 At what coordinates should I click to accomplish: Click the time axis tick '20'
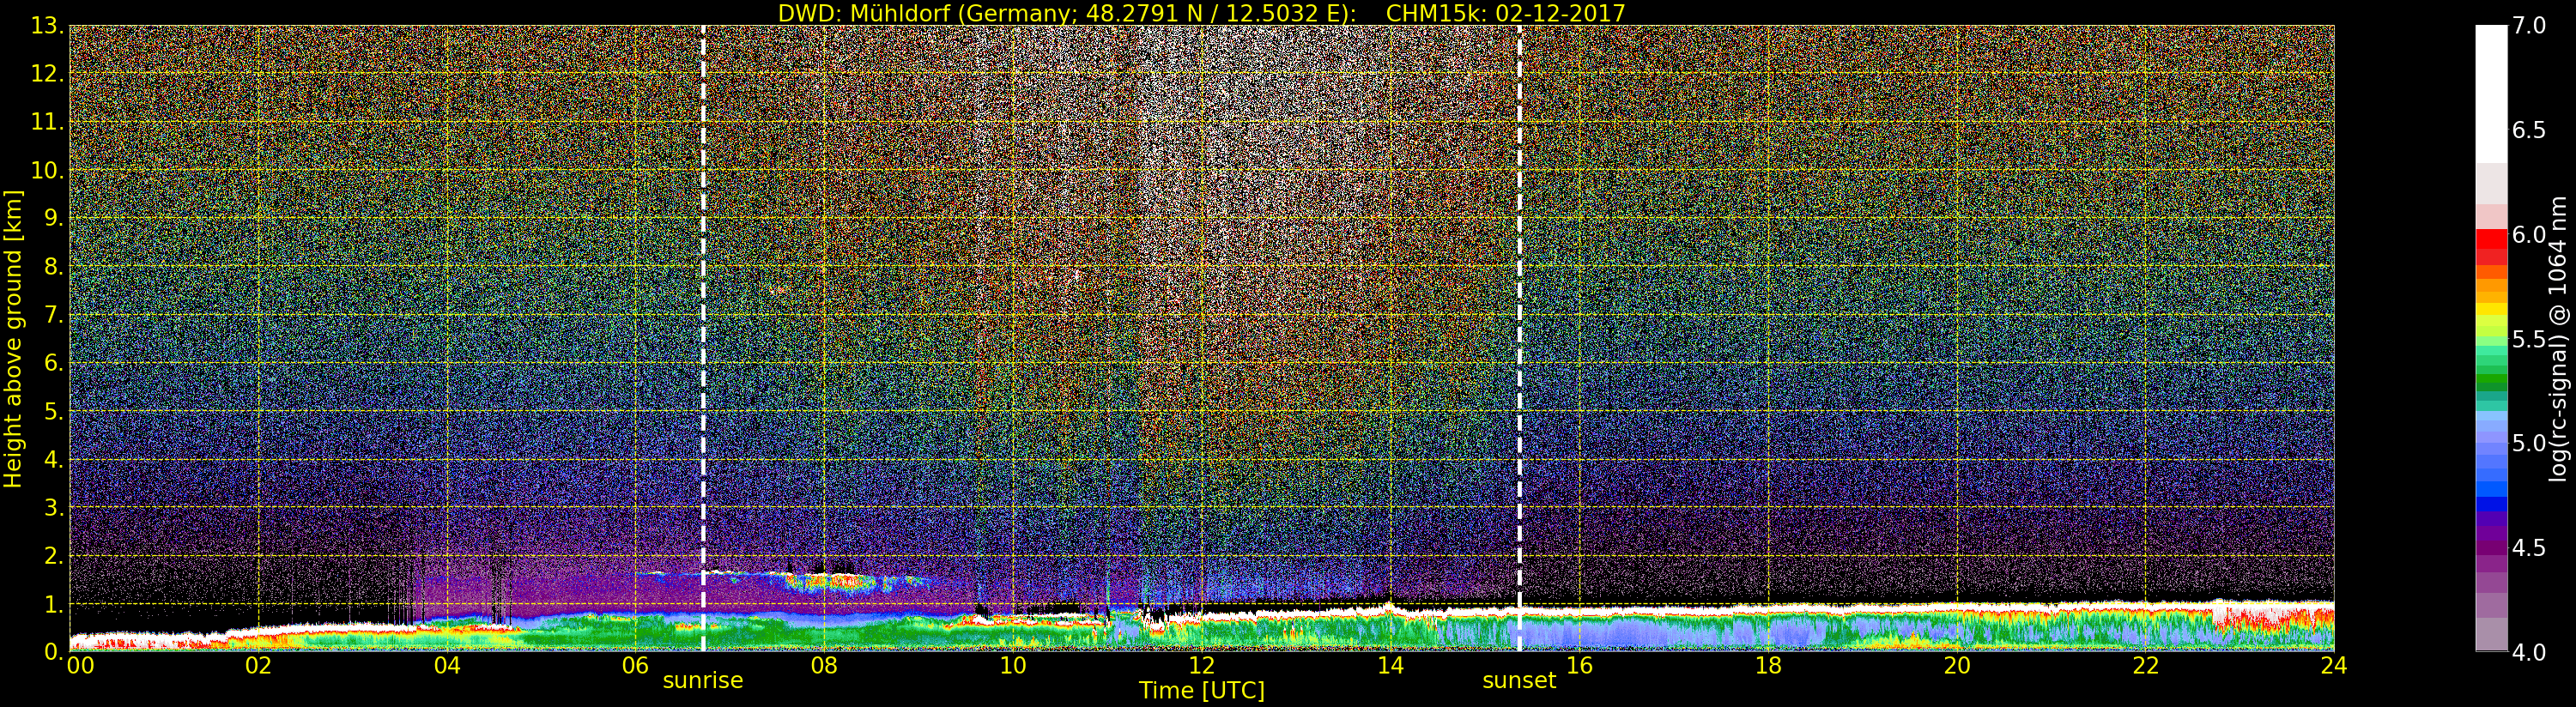pyautogui.click(x=1957, y=665)
